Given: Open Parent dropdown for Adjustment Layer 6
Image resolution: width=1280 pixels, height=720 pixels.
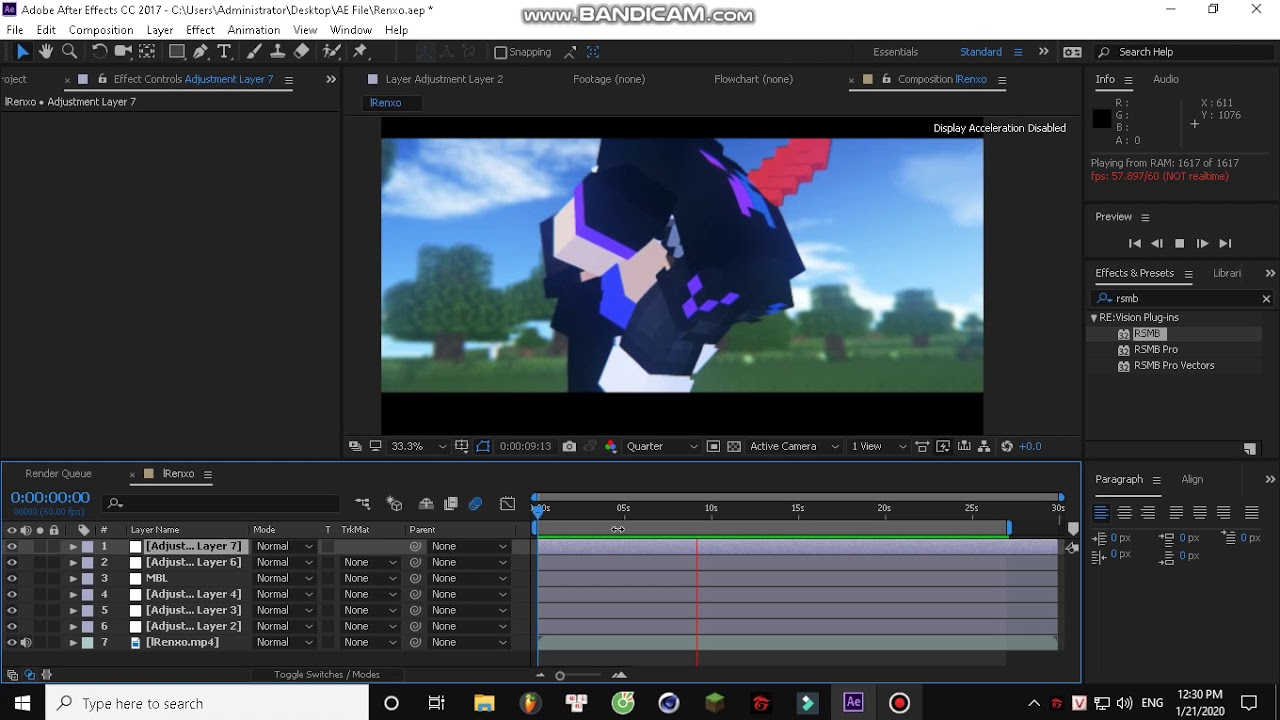Looking at the screenshot, I should click(469, 563).
